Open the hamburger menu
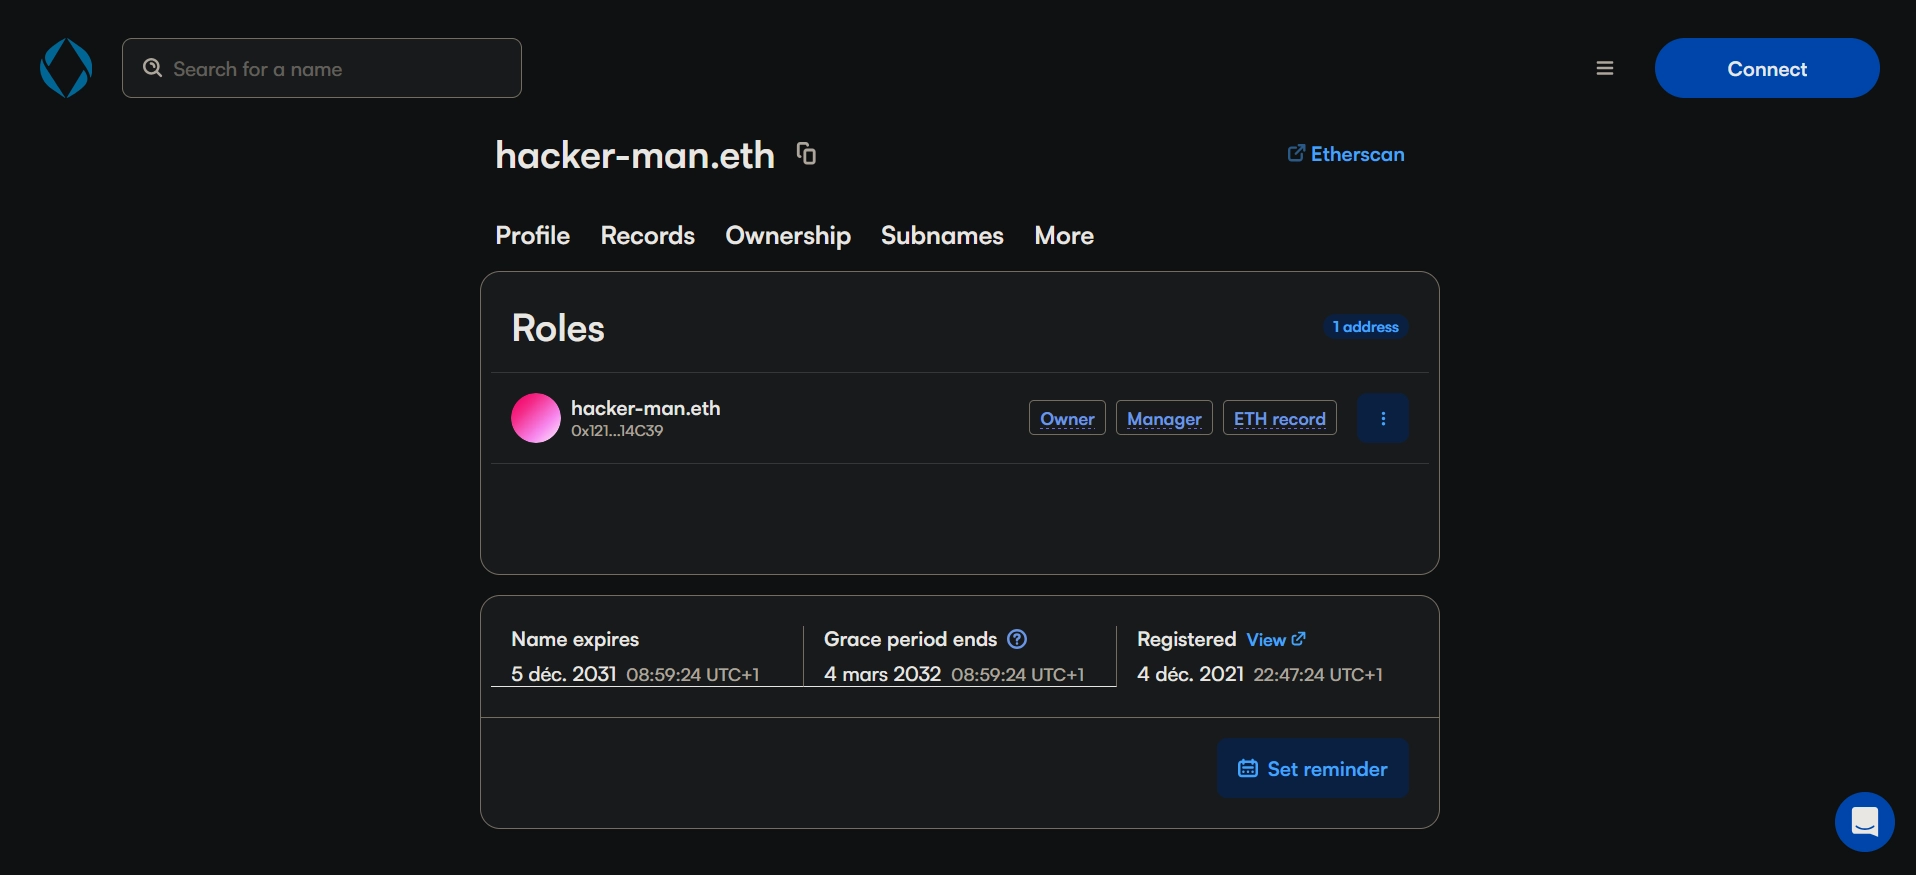 click(x=1604, y=68)
